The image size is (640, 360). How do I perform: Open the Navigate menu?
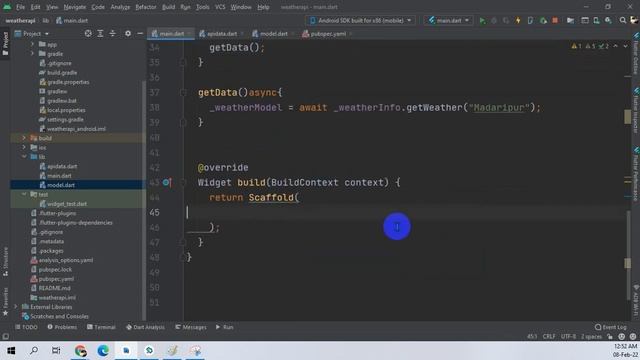75,7
